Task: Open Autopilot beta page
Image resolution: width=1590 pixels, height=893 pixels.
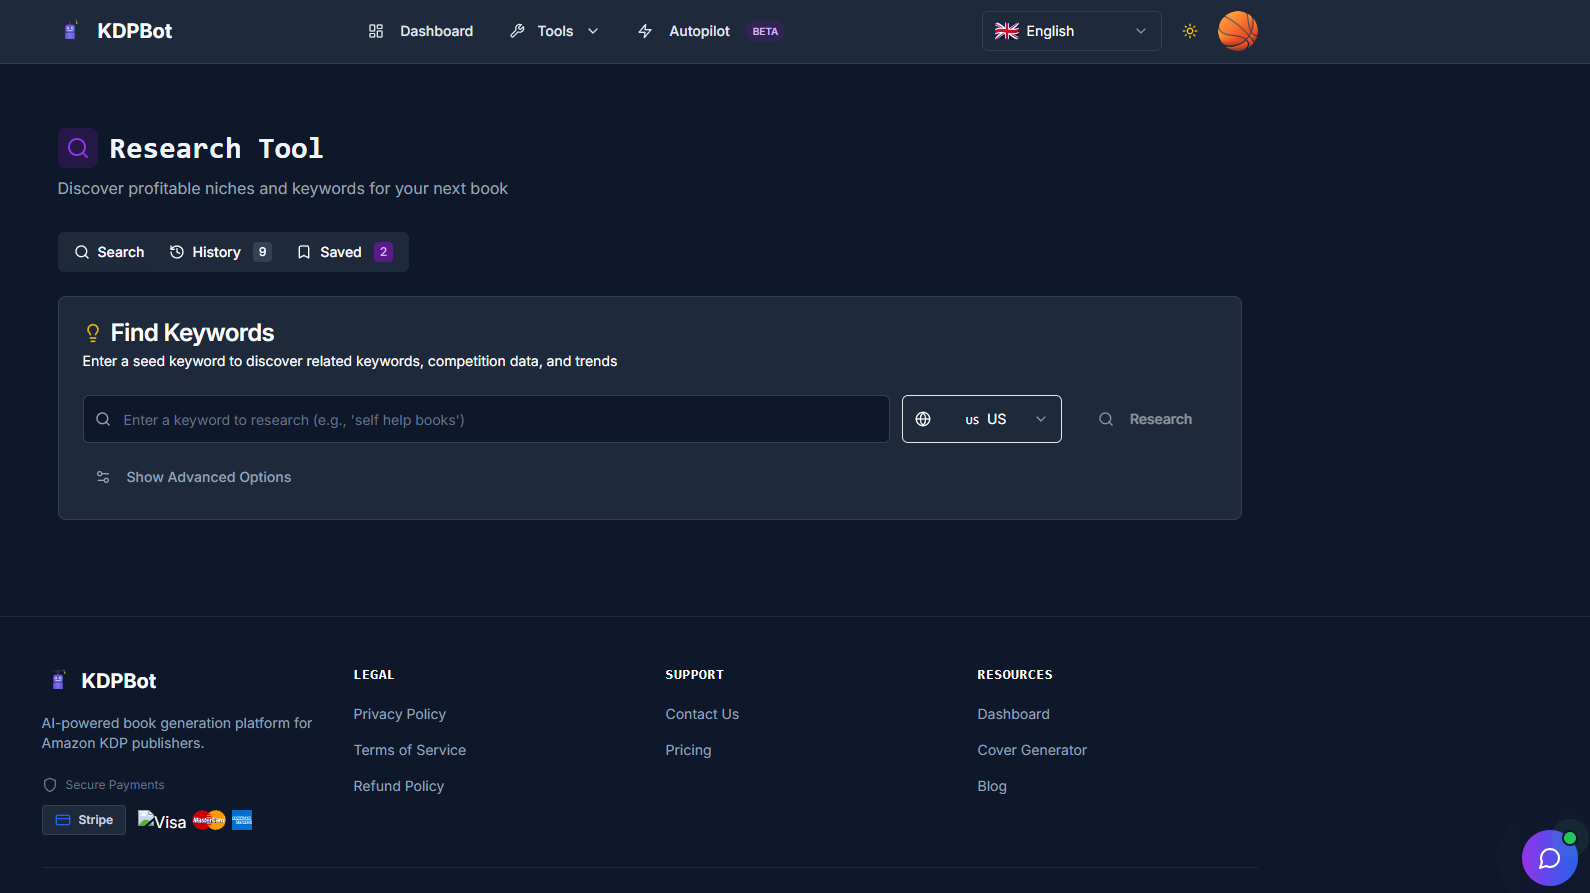Action: click(709, 31)
